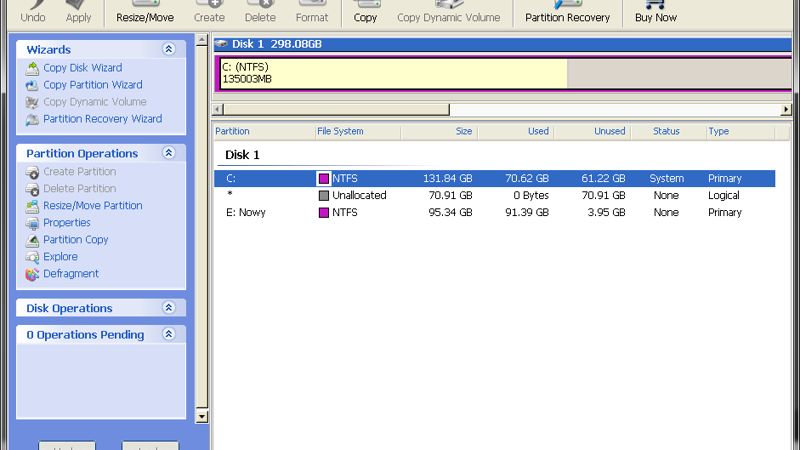800x450 pixels.
Task: Click the C: (NTFS) 135003MB disk map block
Action: click(x=505, y=73)
